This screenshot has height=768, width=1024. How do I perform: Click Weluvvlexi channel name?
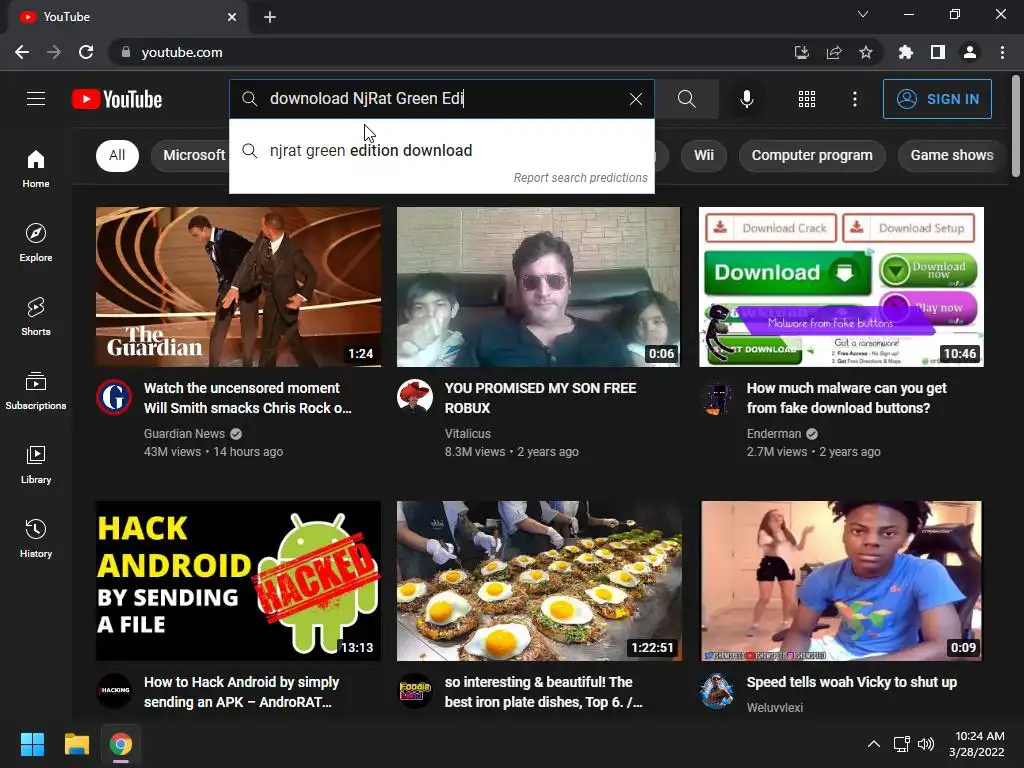[x=775, y=707]
